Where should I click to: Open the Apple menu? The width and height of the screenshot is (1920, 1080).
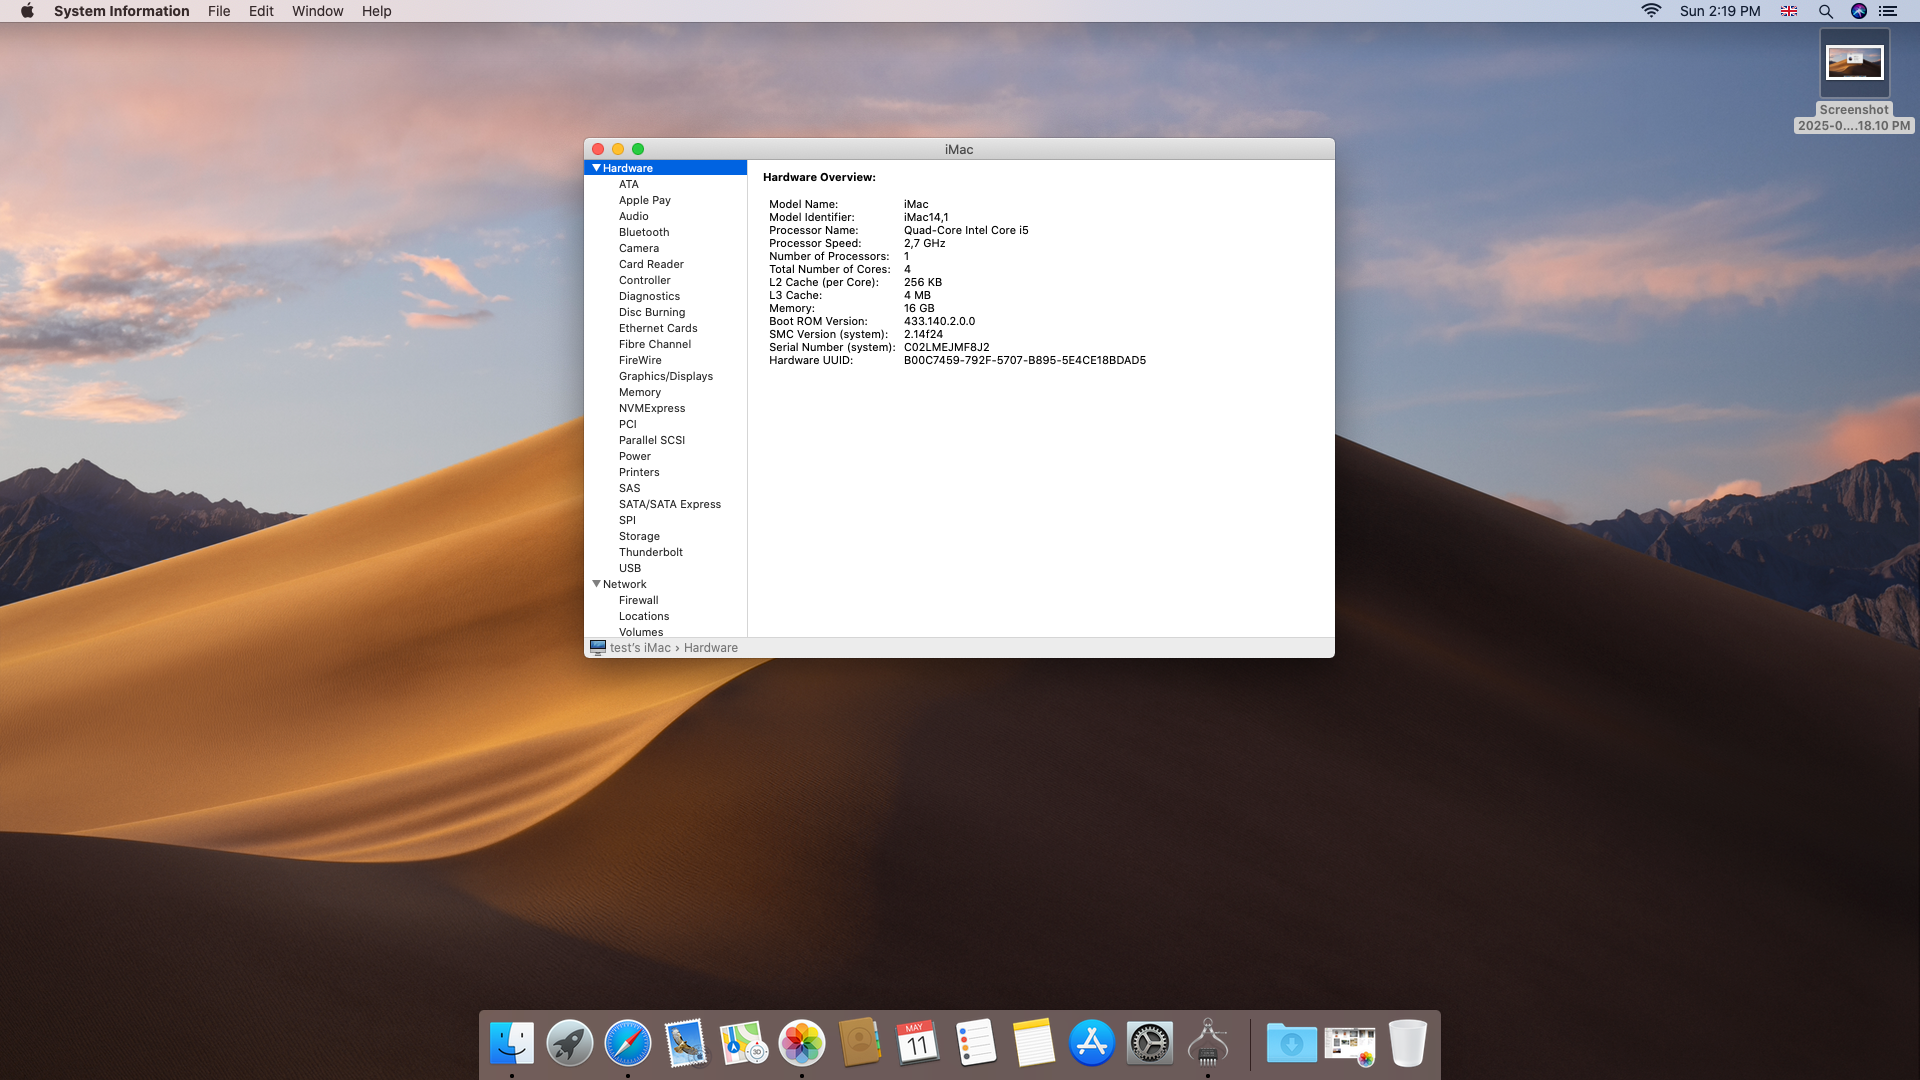(27, 11)
